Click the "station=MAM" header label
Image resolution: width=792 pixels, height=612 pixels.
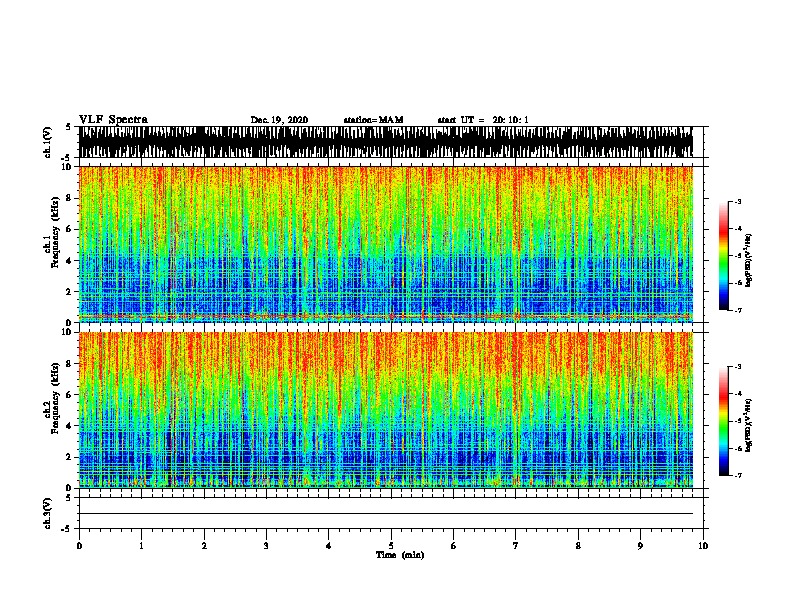(374, 120)
